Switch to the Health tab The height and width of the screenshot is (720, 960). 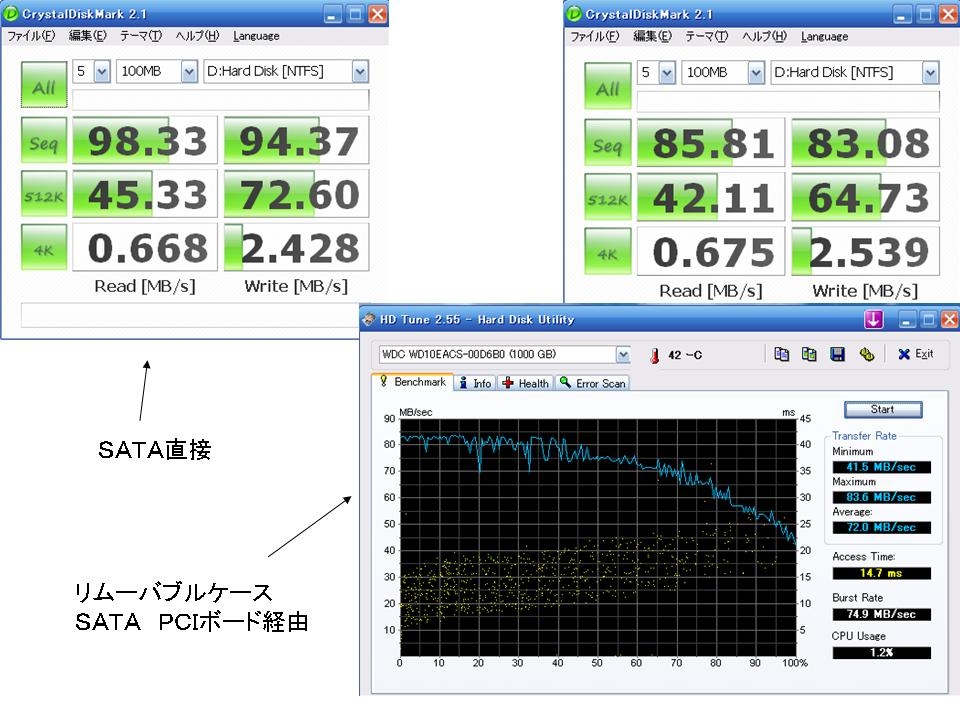coord(525,383)
